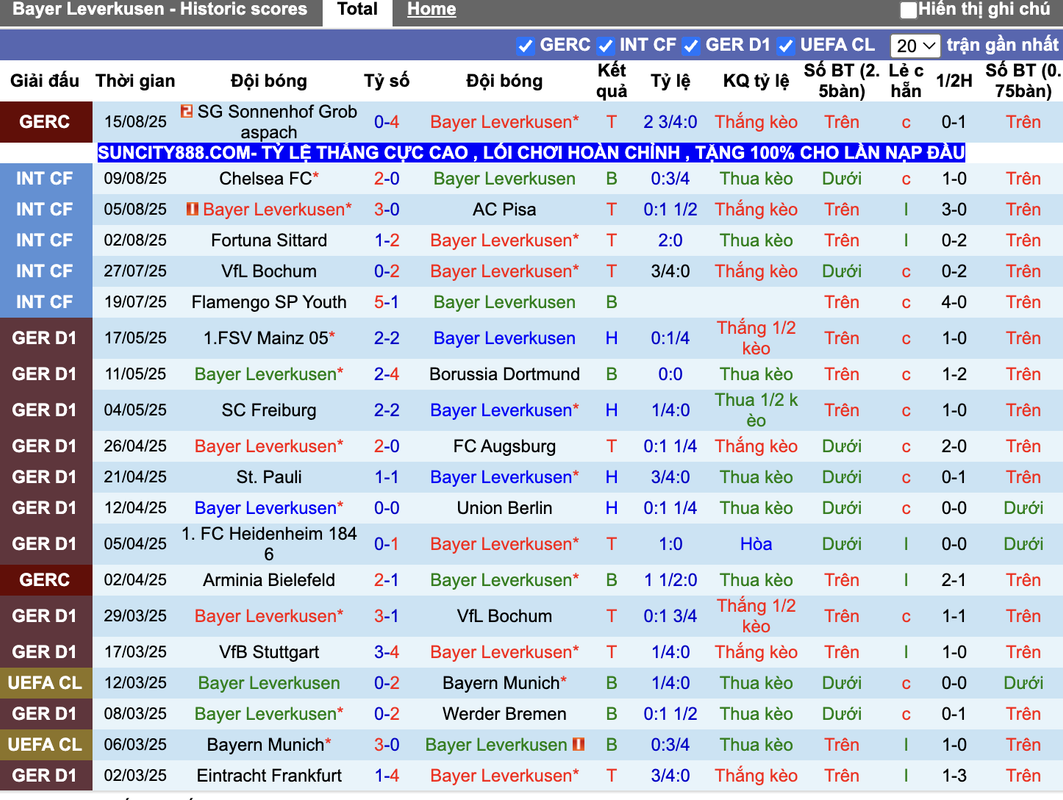Viewport: 1063px width, 800px height.
Task: Click St. Pauli team name
Action: click(x=269, y=477)
